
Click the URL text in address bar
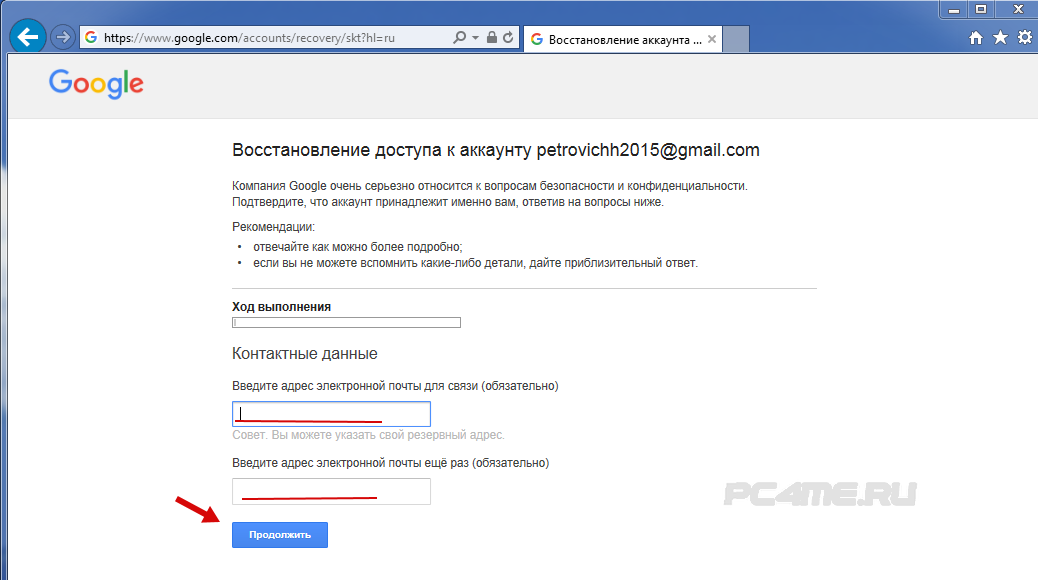(x=249, y=38)
